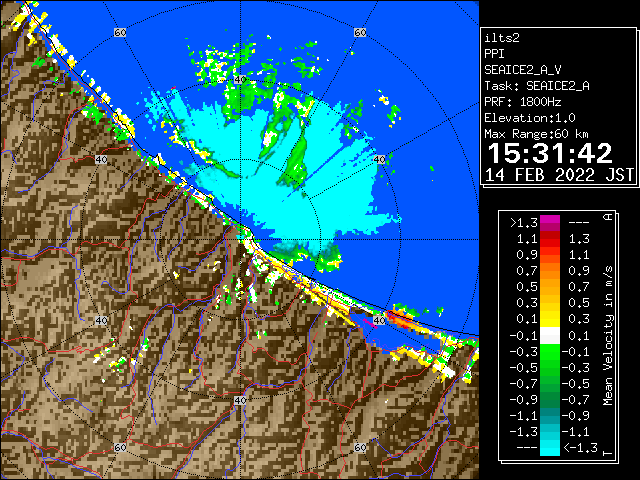The width and height of the screenshot is (640, 480).
Task: Click the timestamp 15:31:42
Action: (550, 153)
